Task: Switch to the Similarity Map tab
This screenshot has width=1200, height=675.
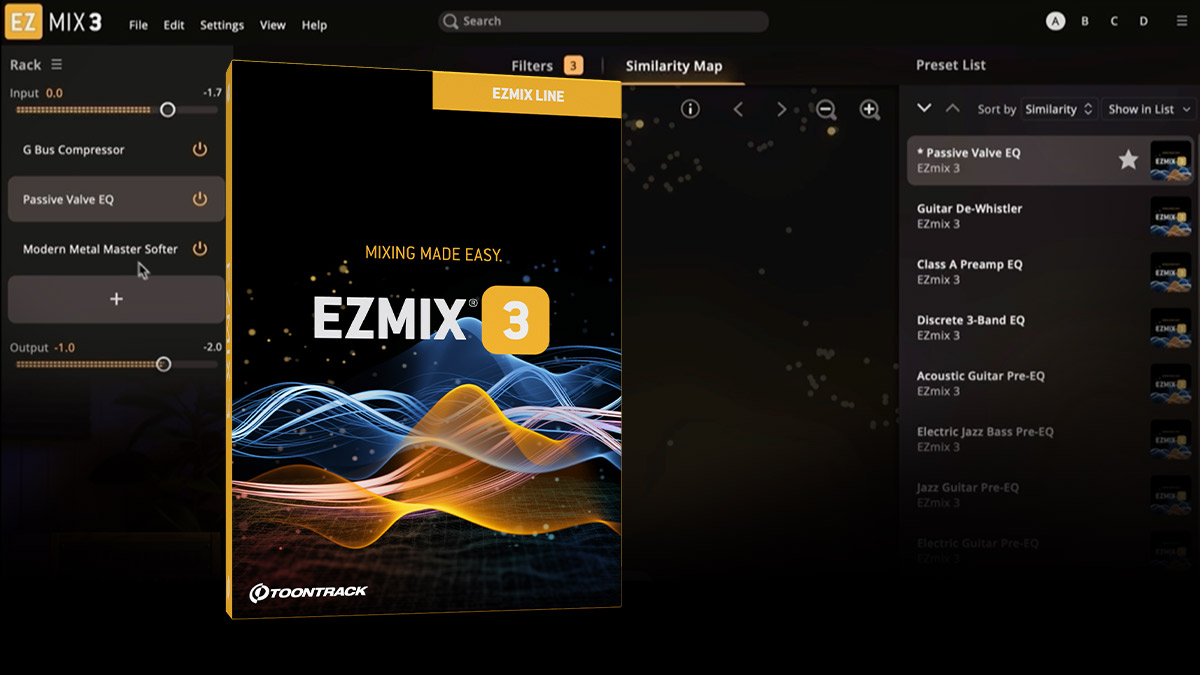Action: pyautogui.click(x=674, y=66)
